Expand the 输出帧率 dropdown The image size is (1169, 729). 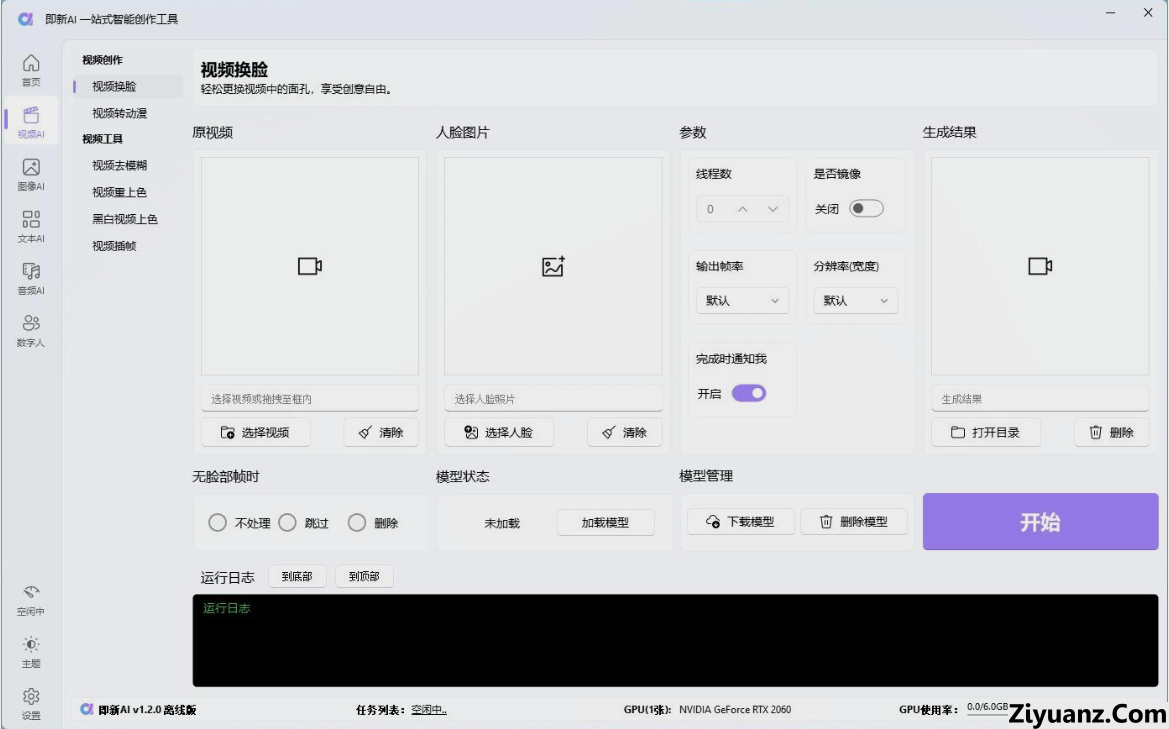(742, 301)
